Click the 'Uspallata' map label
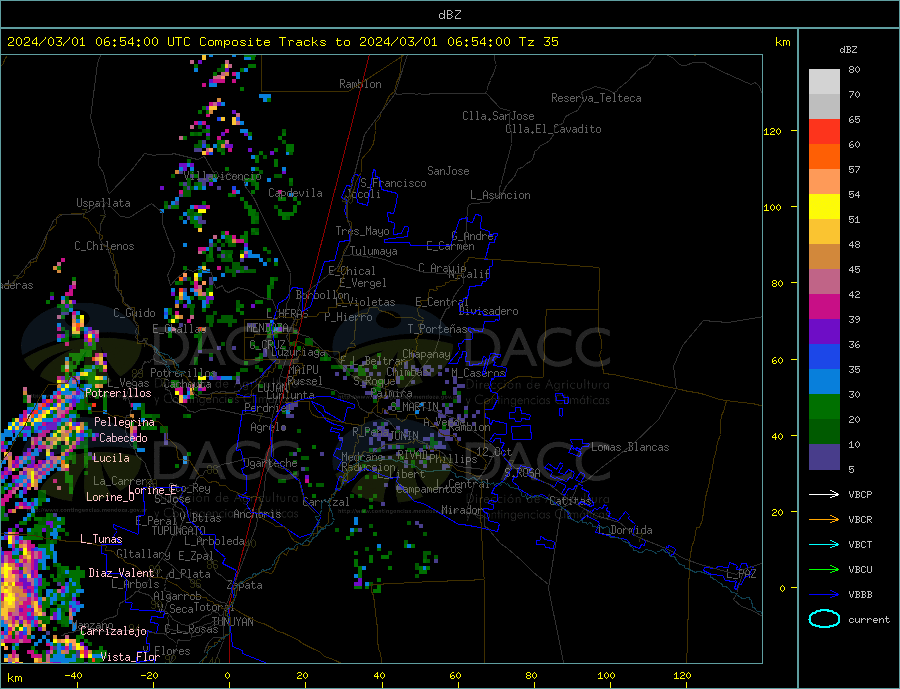Screen dimensions: 900x689 (x=103, y=203)
